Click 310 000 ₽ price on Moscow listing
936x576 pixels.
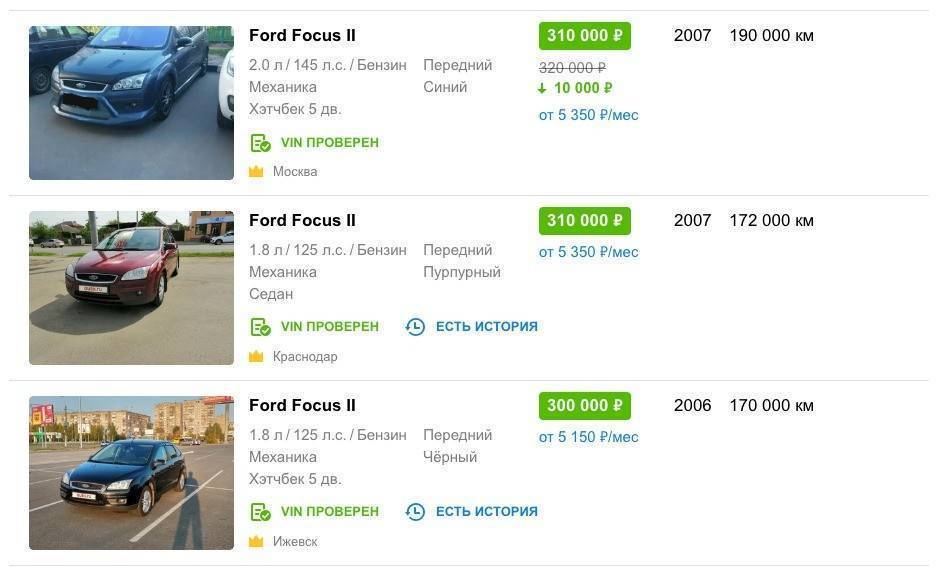click(x=585, y=36)
